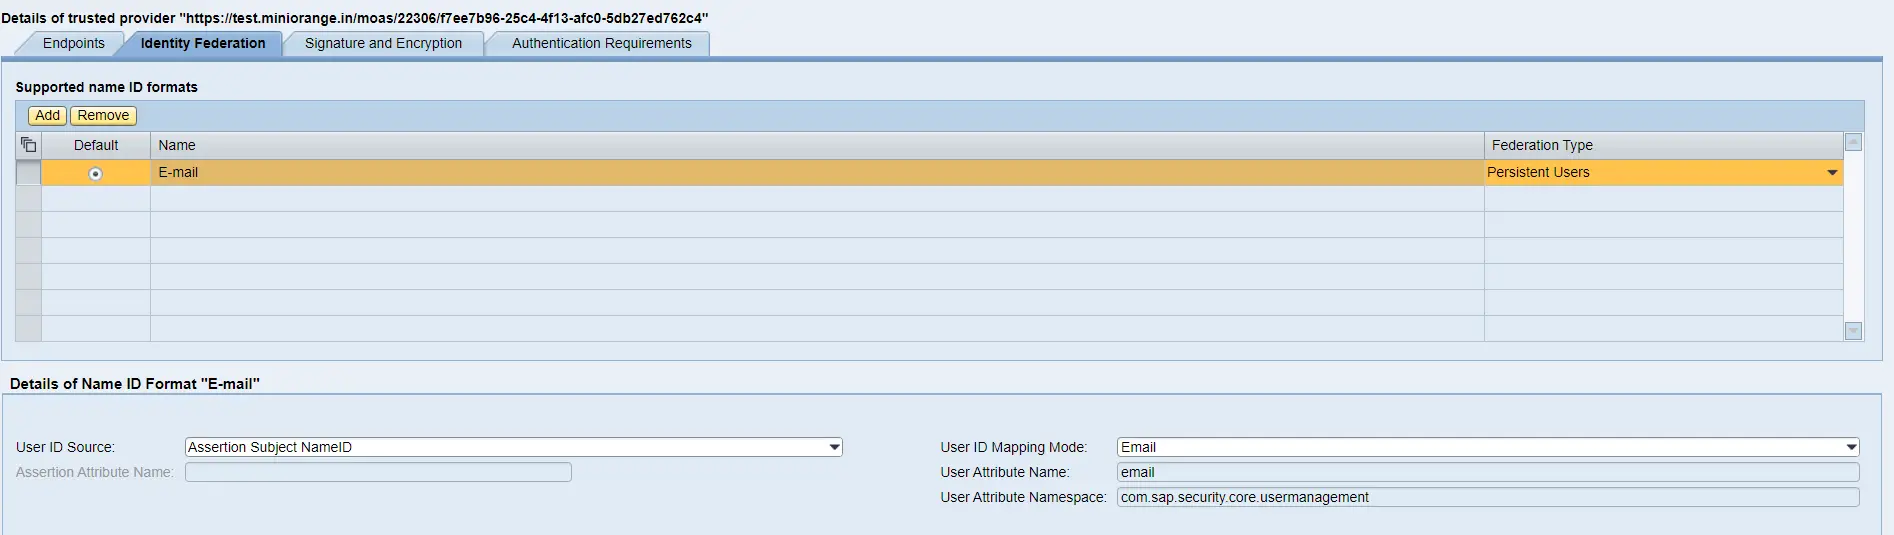This screenshot has height=535, width=1894.
Task: Click the row selector for E-mail row
Action: point(28,173)
